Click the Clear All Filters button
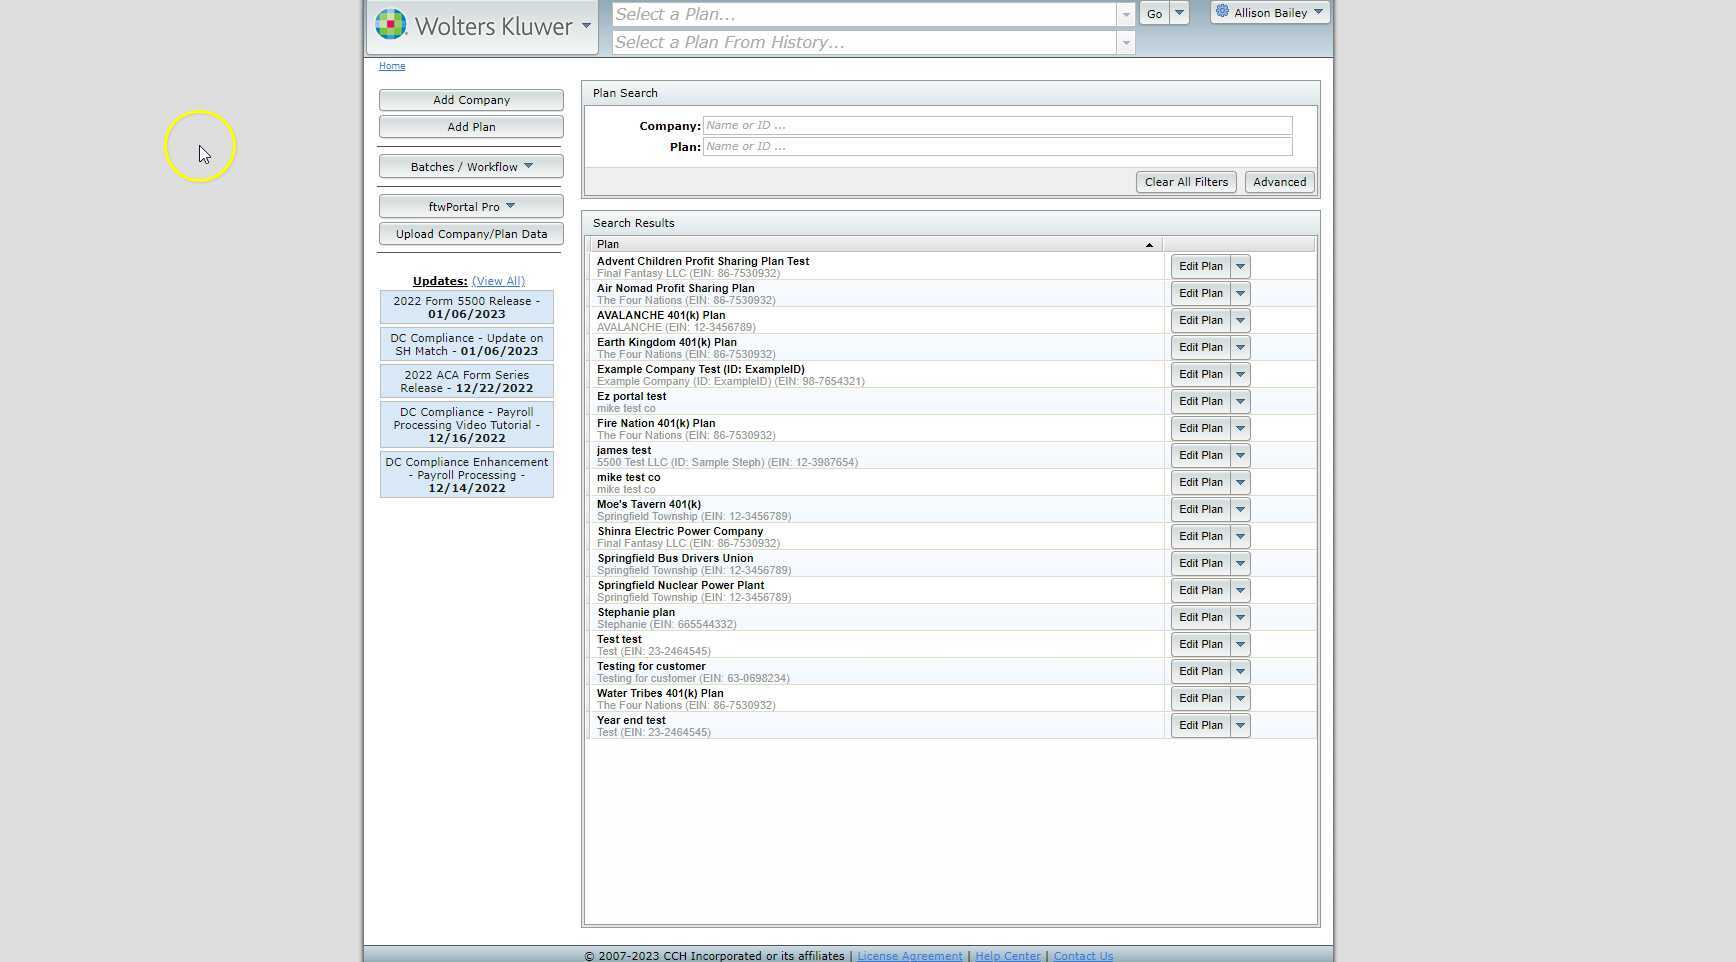This screenshot has width=1736, height=962. [1186, 181]
